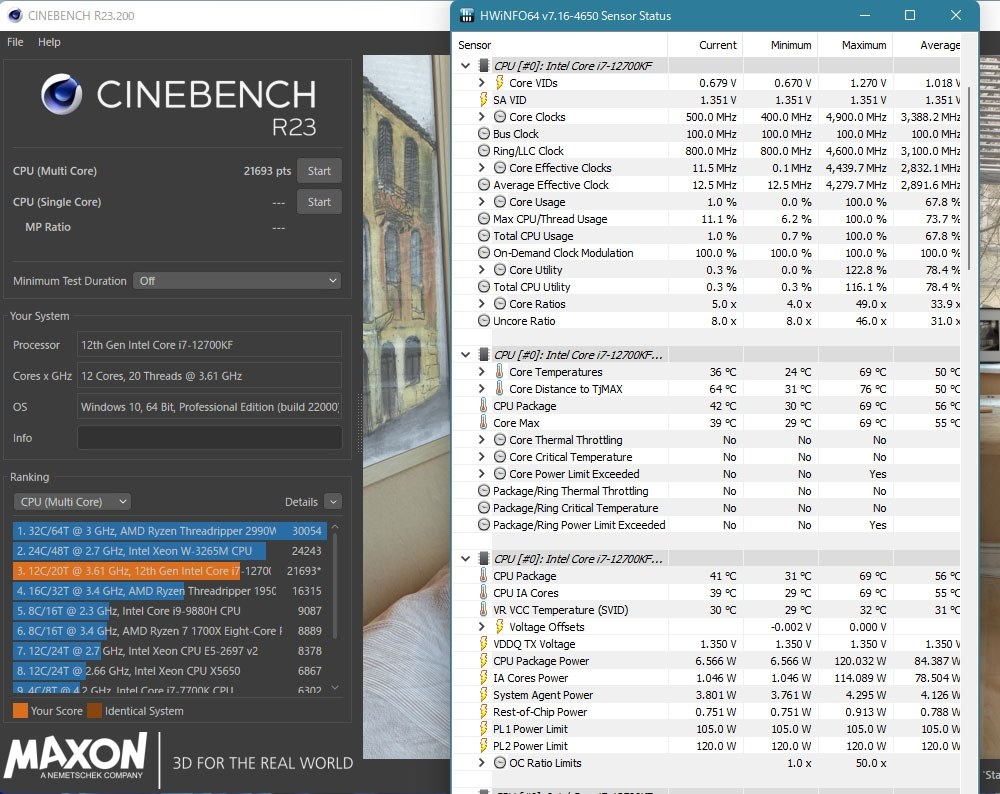Expand the Voltage Offsets row

(482, 627)
